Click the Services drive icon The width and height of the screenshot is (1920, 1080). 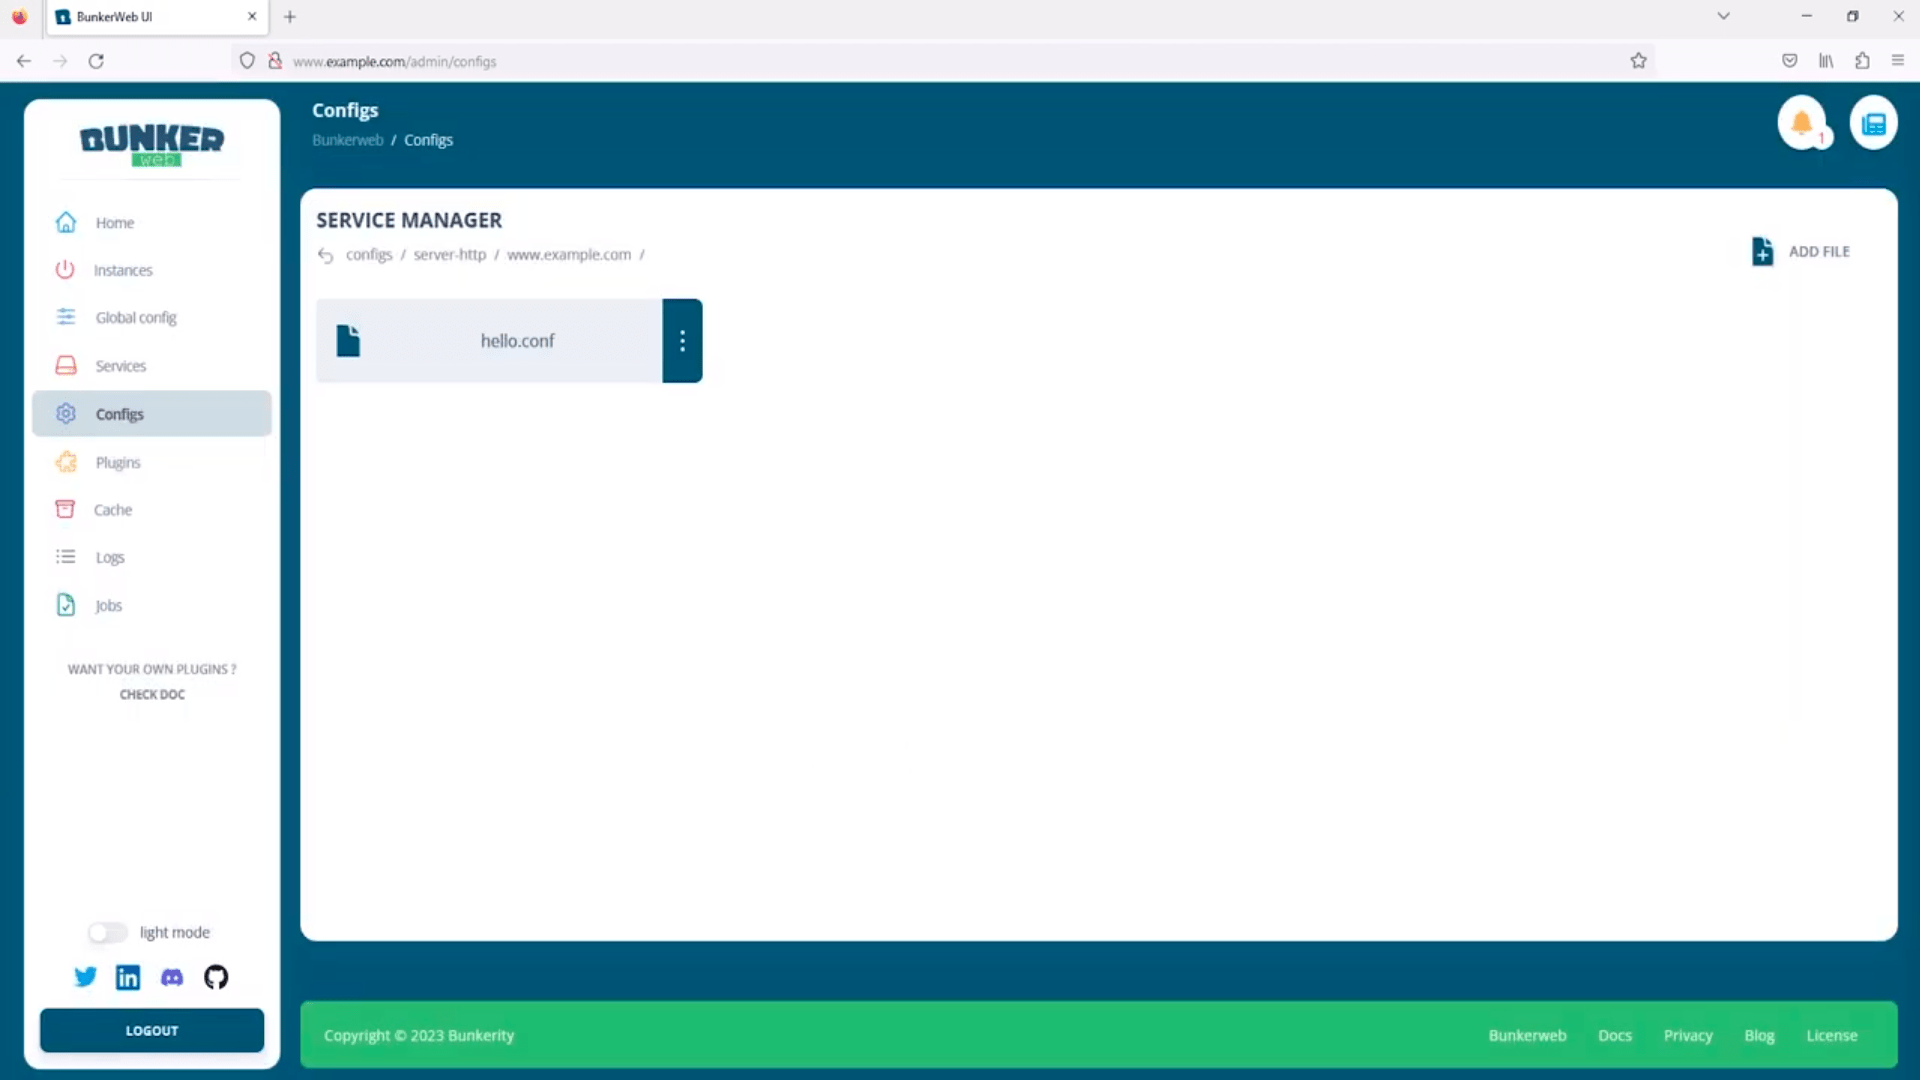point(66,365)
